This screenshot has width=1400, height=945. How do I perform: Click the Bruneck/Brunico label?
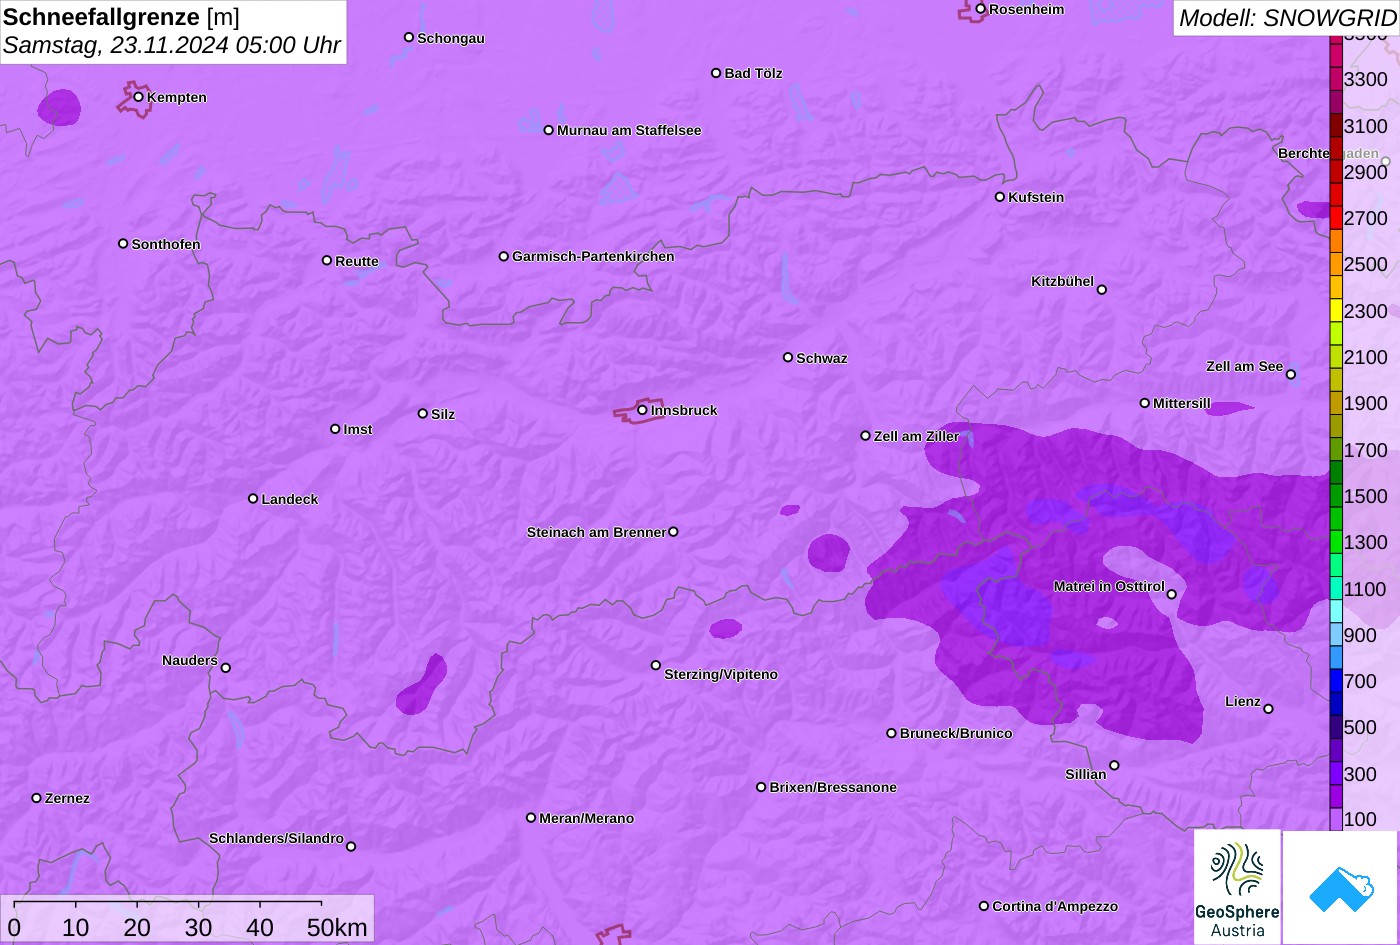[x=956, y=733]
